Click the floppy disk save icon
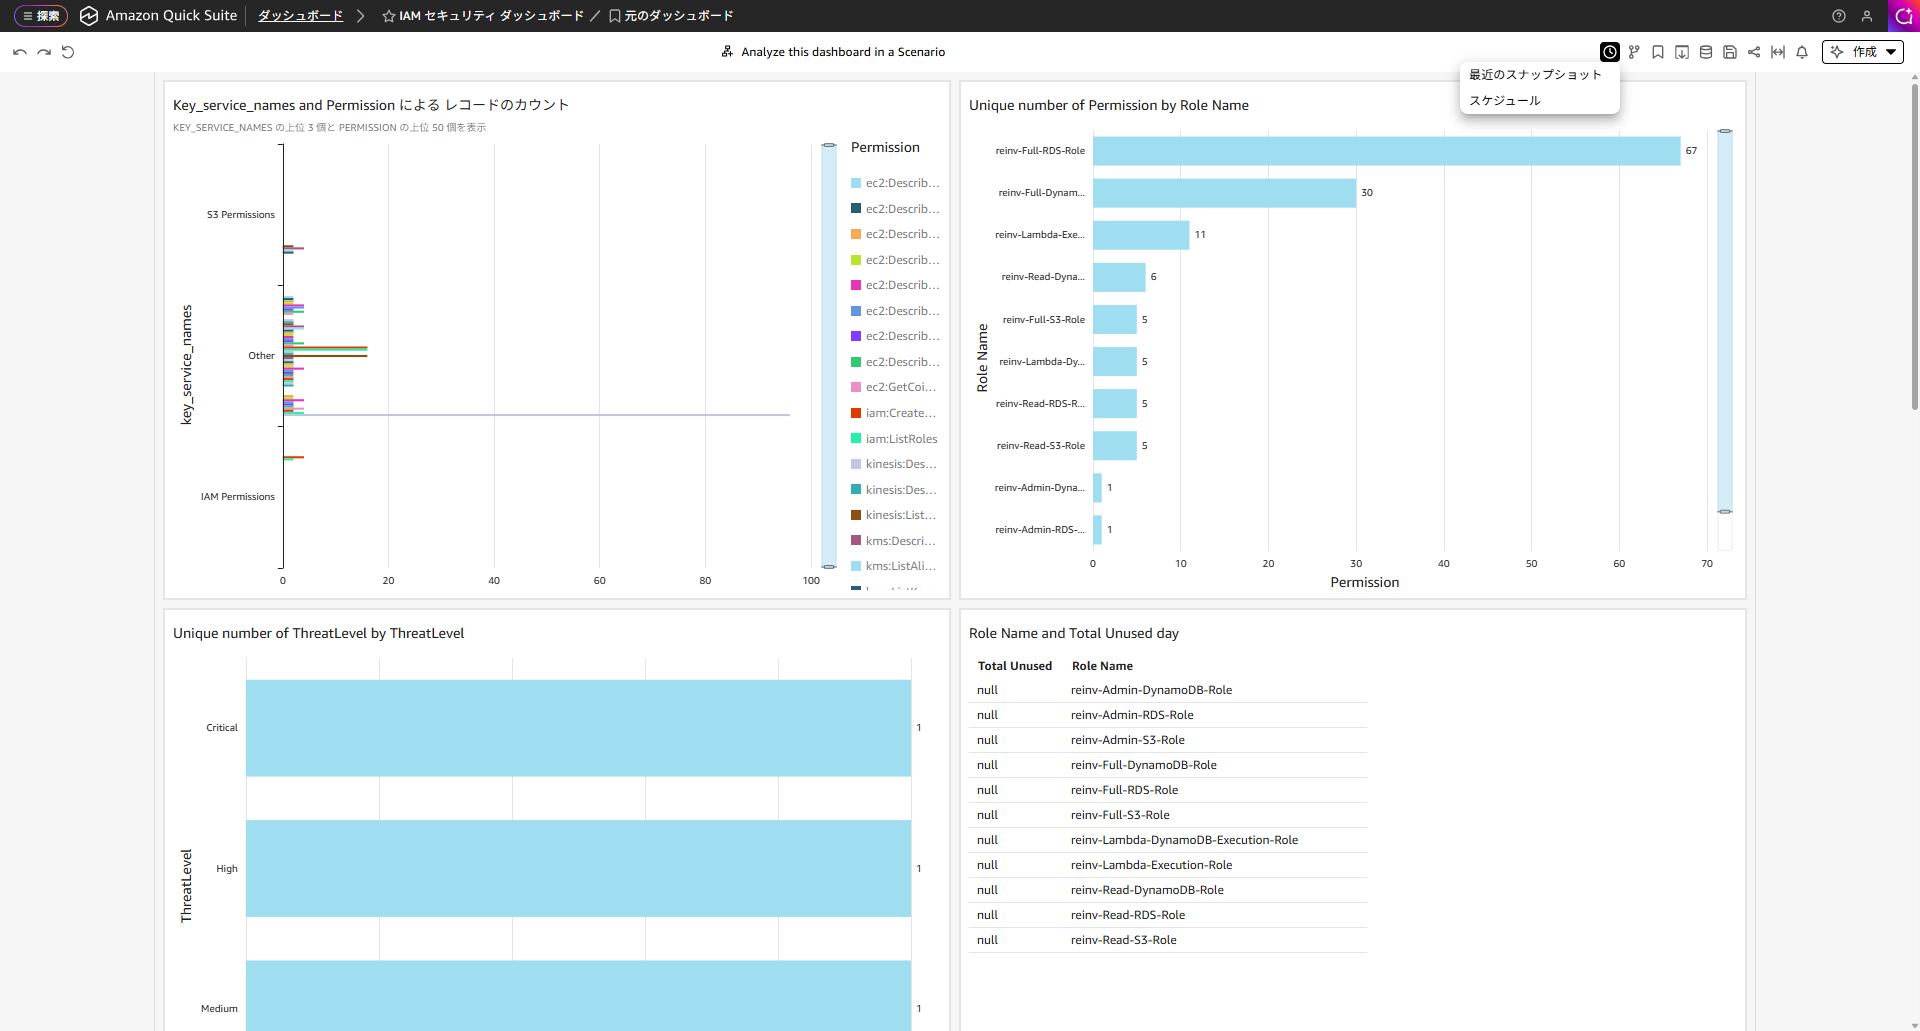 pos(1730,52)
